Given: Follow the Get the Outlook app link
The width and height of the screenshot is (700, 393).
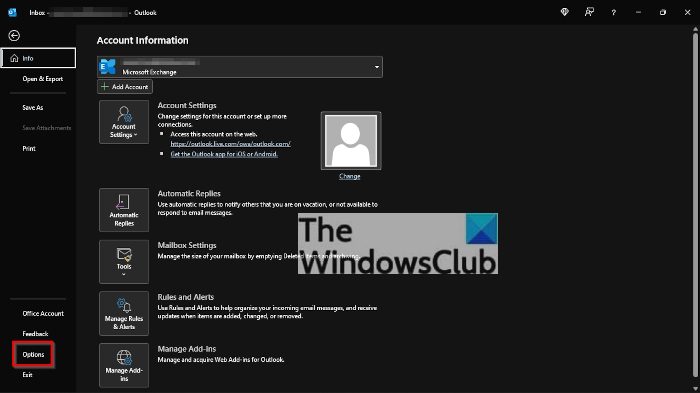Looking at the screenshot, I should pos(224,154).
